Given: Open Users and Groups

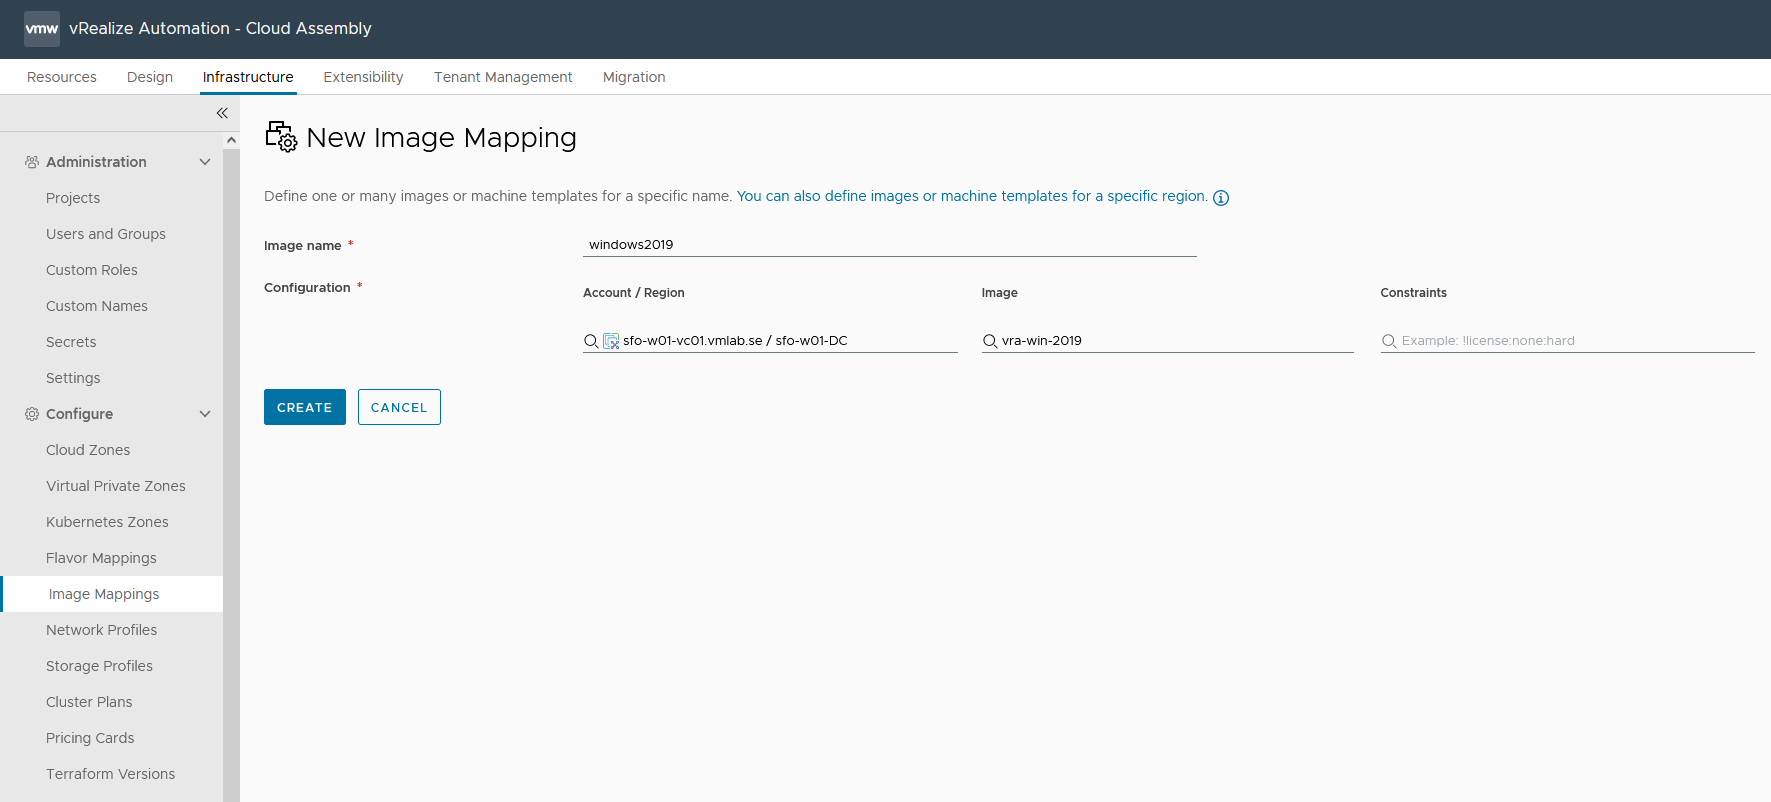Looking at the screenshot, I should pyautogui.click(x=106, y=234).
